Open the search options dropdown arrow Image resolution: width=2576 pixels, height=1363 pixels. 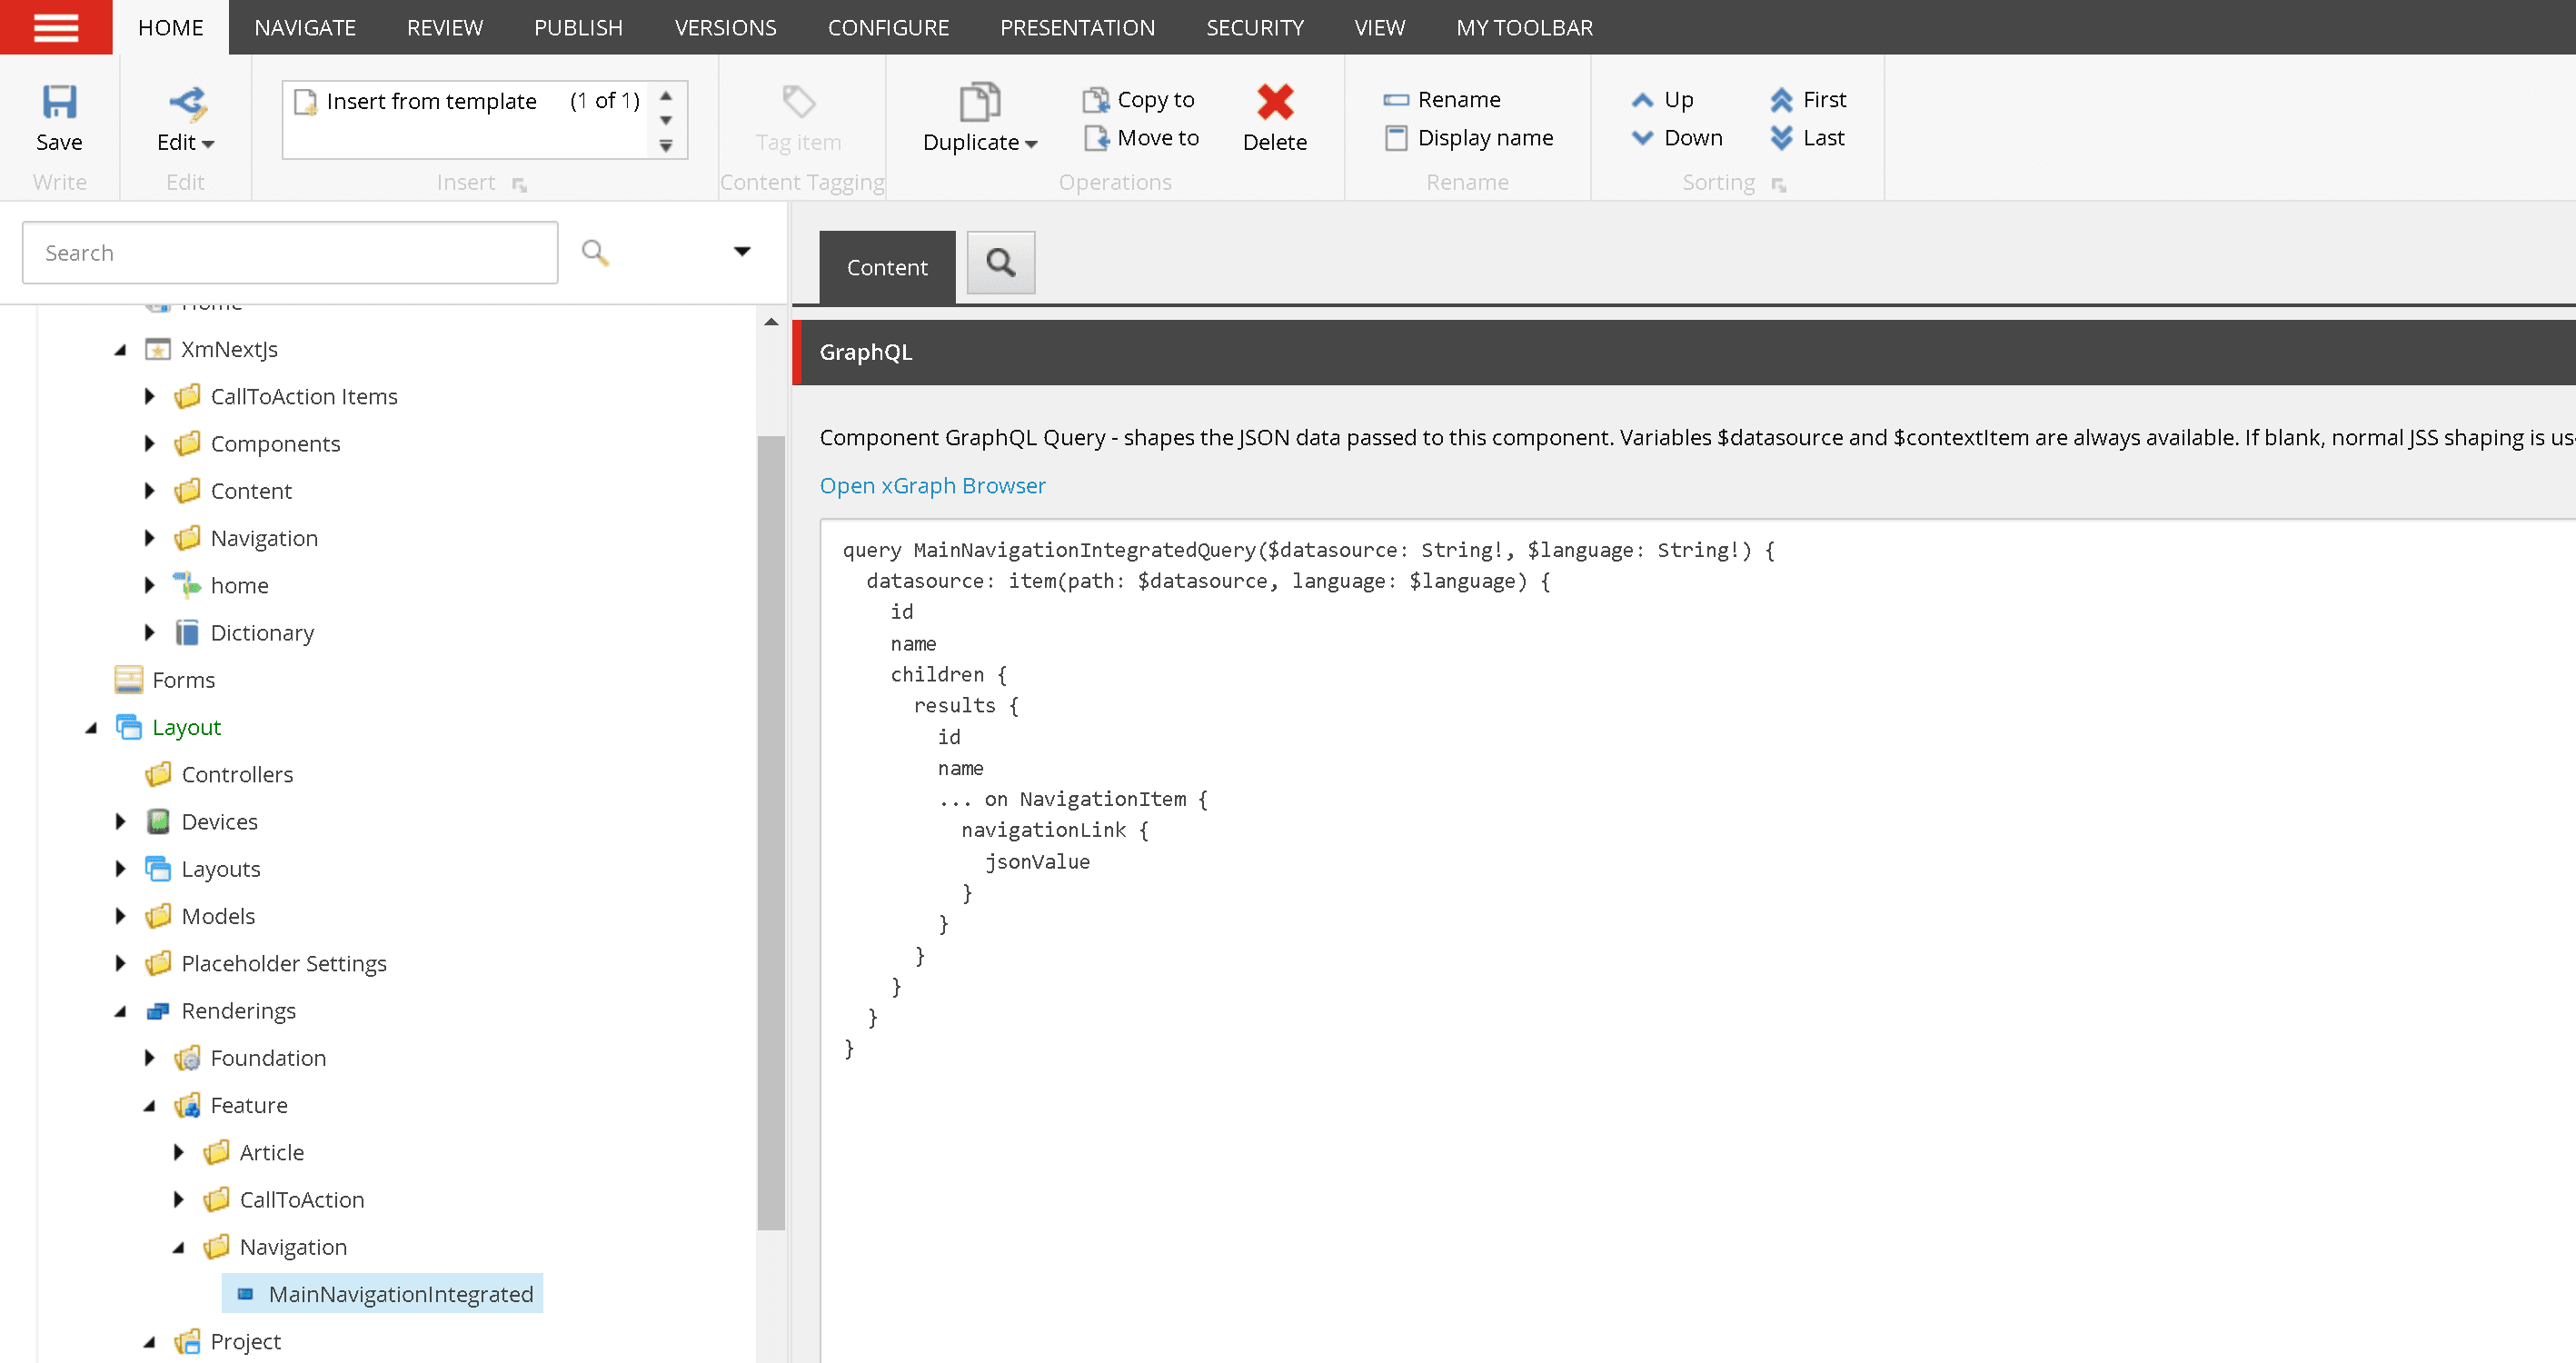click(x=741, y=252)
